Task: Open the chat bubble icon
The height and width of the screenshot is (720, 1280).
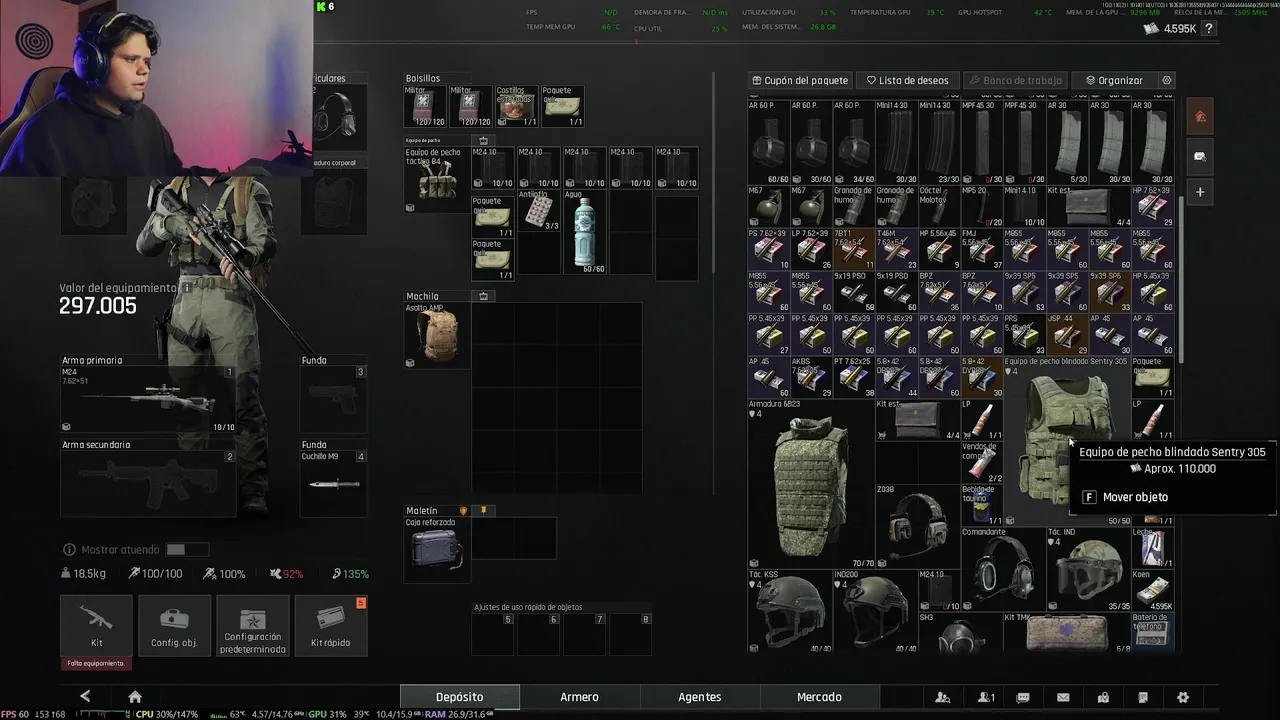Action: tap(1023, 697)
